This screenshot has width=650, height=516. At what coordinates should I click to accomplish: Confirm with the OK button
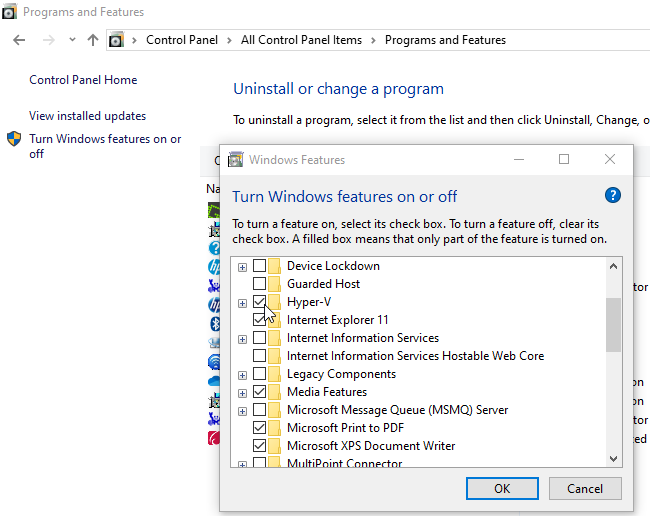click(x=502, y=489)
